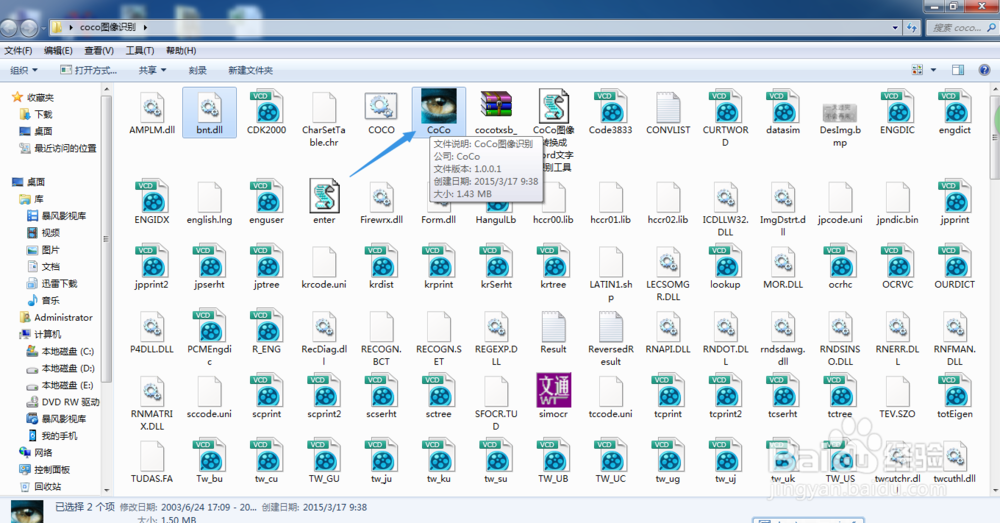The width and height of the screenshot is (1000, 523).
Task: Open the view options dropdown arrow
Action: coord(934,70)
